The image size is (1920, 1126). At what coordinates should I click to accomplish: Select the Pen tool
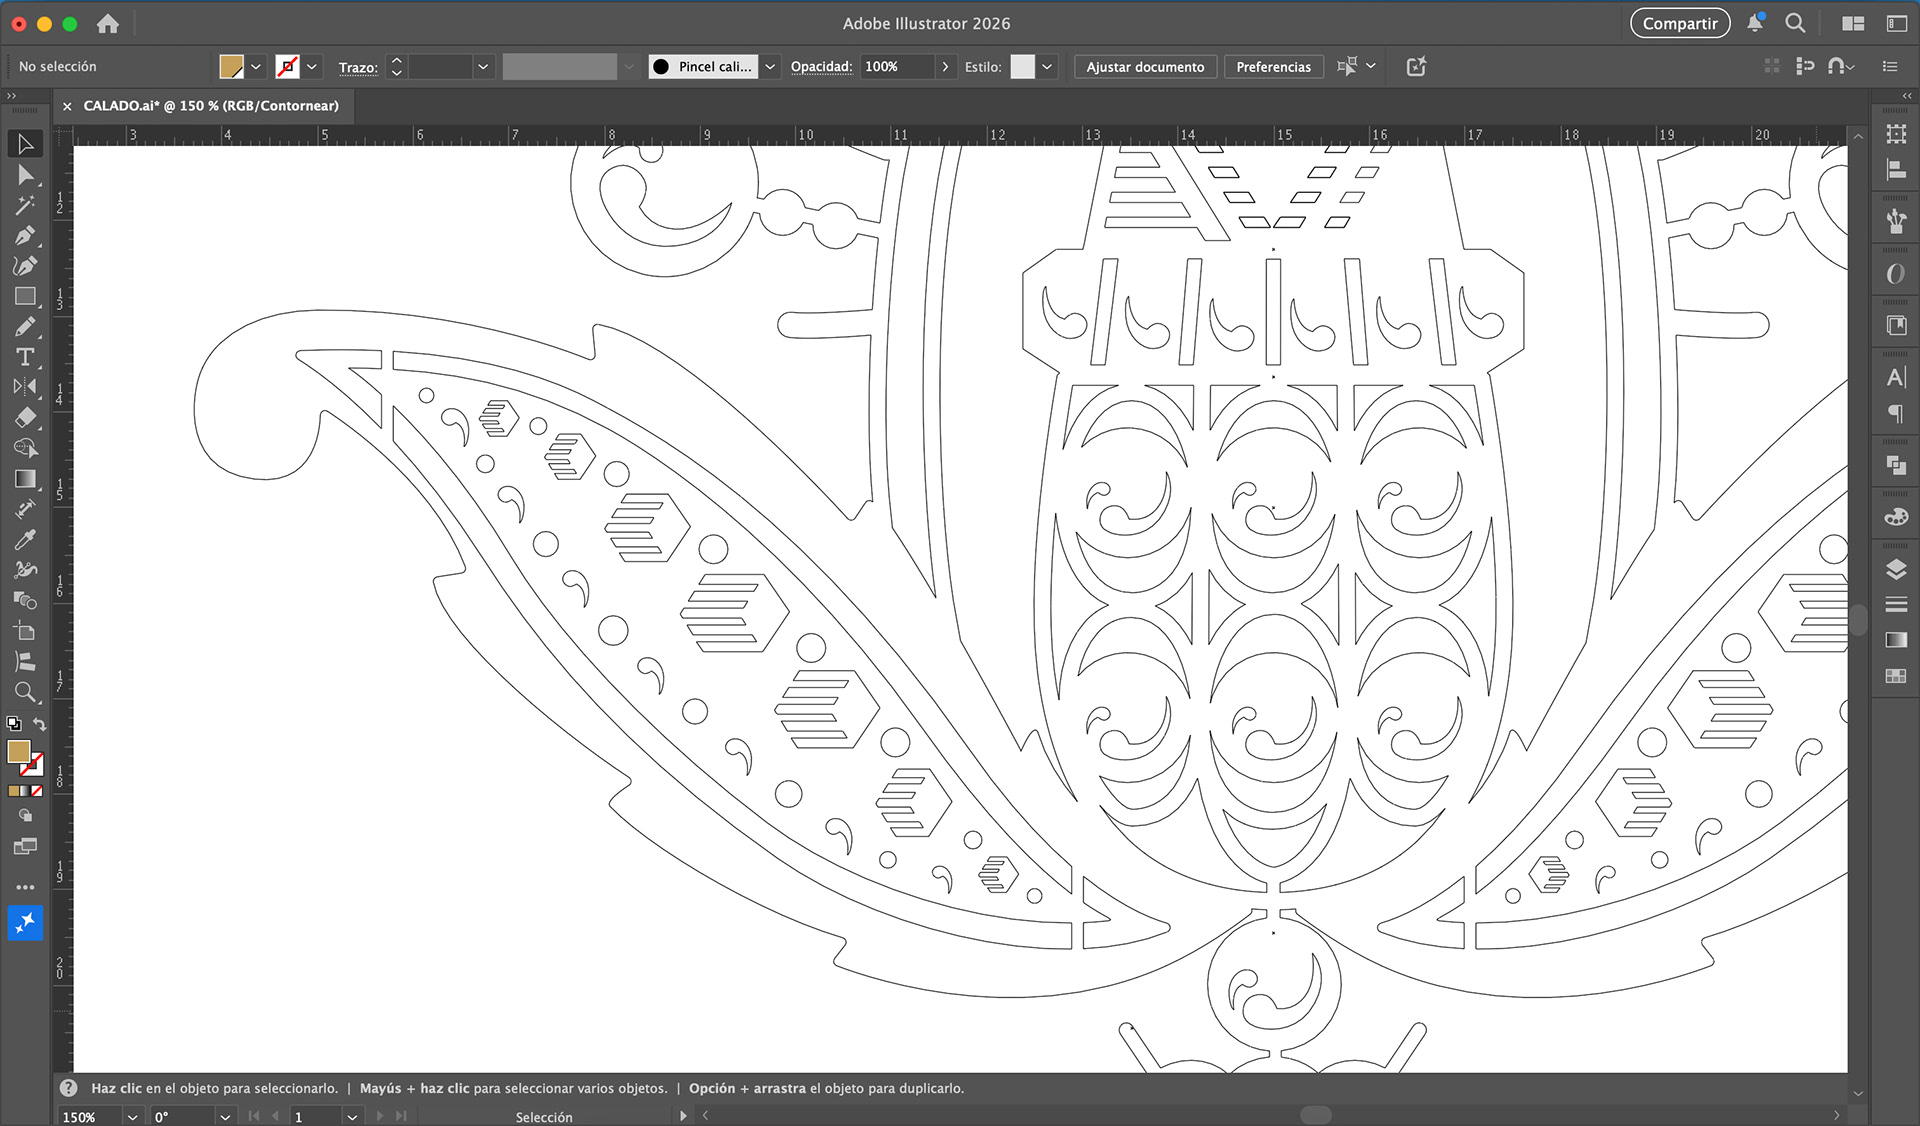click(x=25, y=236)
